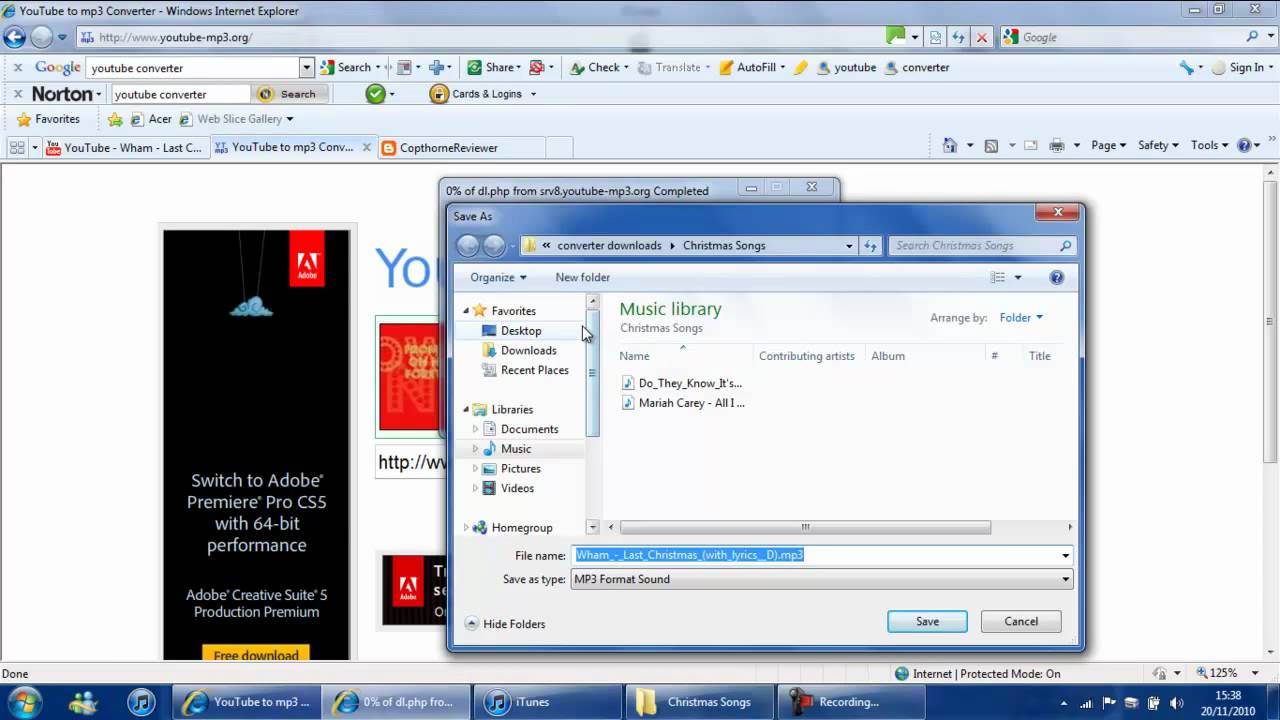The image size is (1280, 720).
Task: Open Norton Cards & Logins menu
Action: (x=483, y=94)
